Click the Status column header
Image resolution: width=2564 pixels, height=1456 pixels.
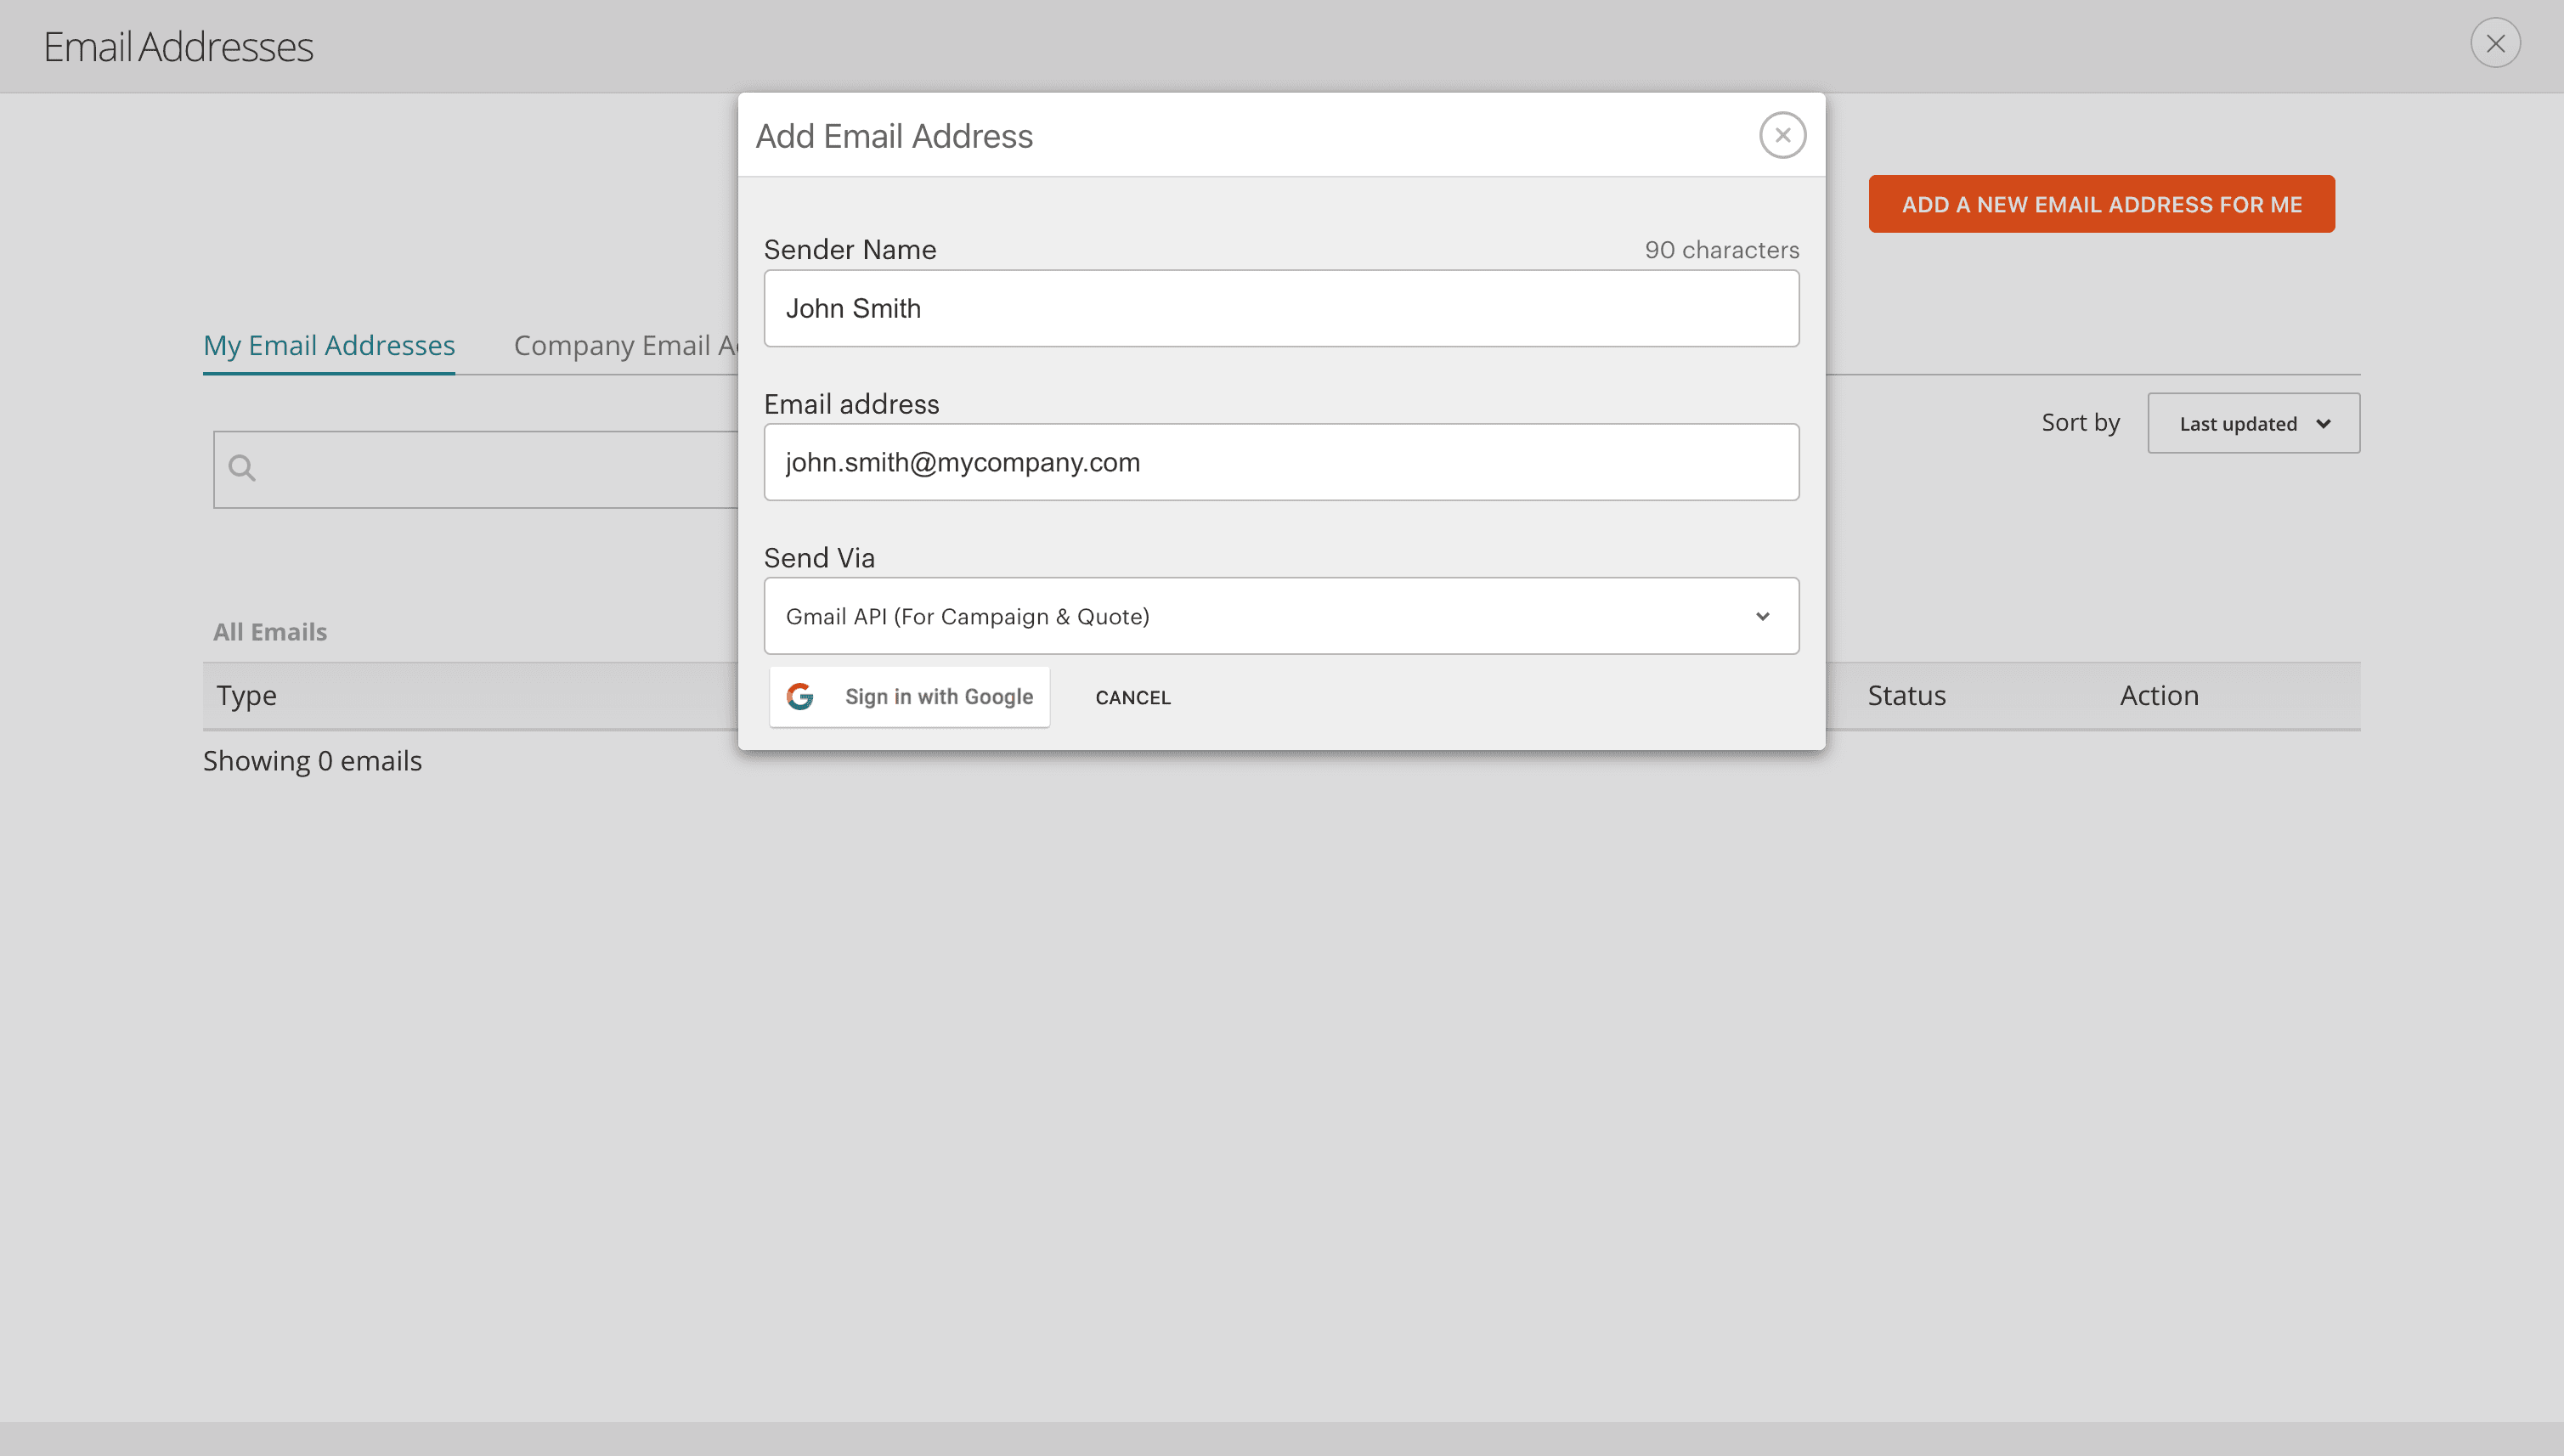click(x=1906, y=695)
